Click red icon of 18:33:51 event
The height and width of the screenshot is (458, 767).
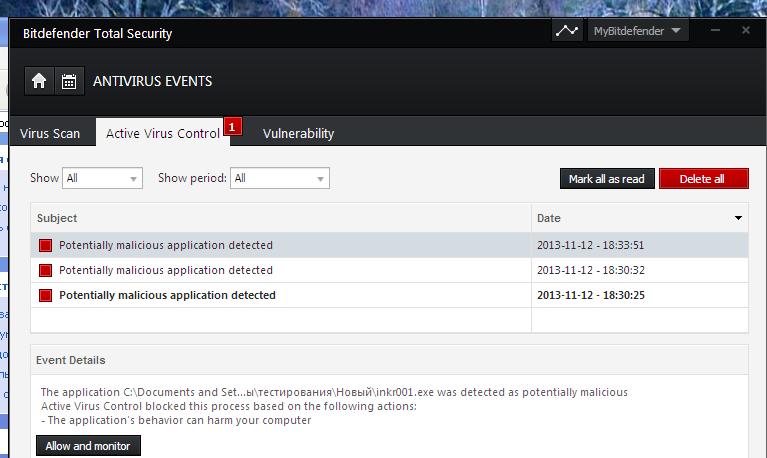coord(45,246)
